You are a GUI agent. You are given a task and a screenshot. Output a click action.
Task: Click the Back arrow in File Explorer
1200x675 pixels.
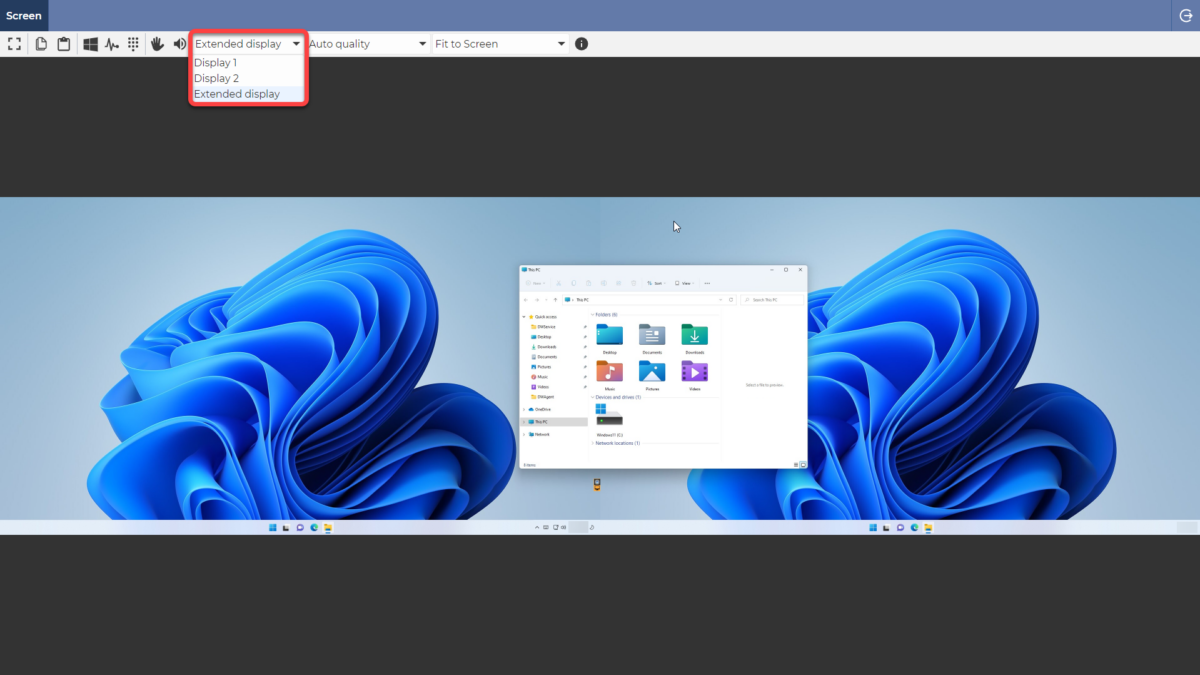pos(526,300)
